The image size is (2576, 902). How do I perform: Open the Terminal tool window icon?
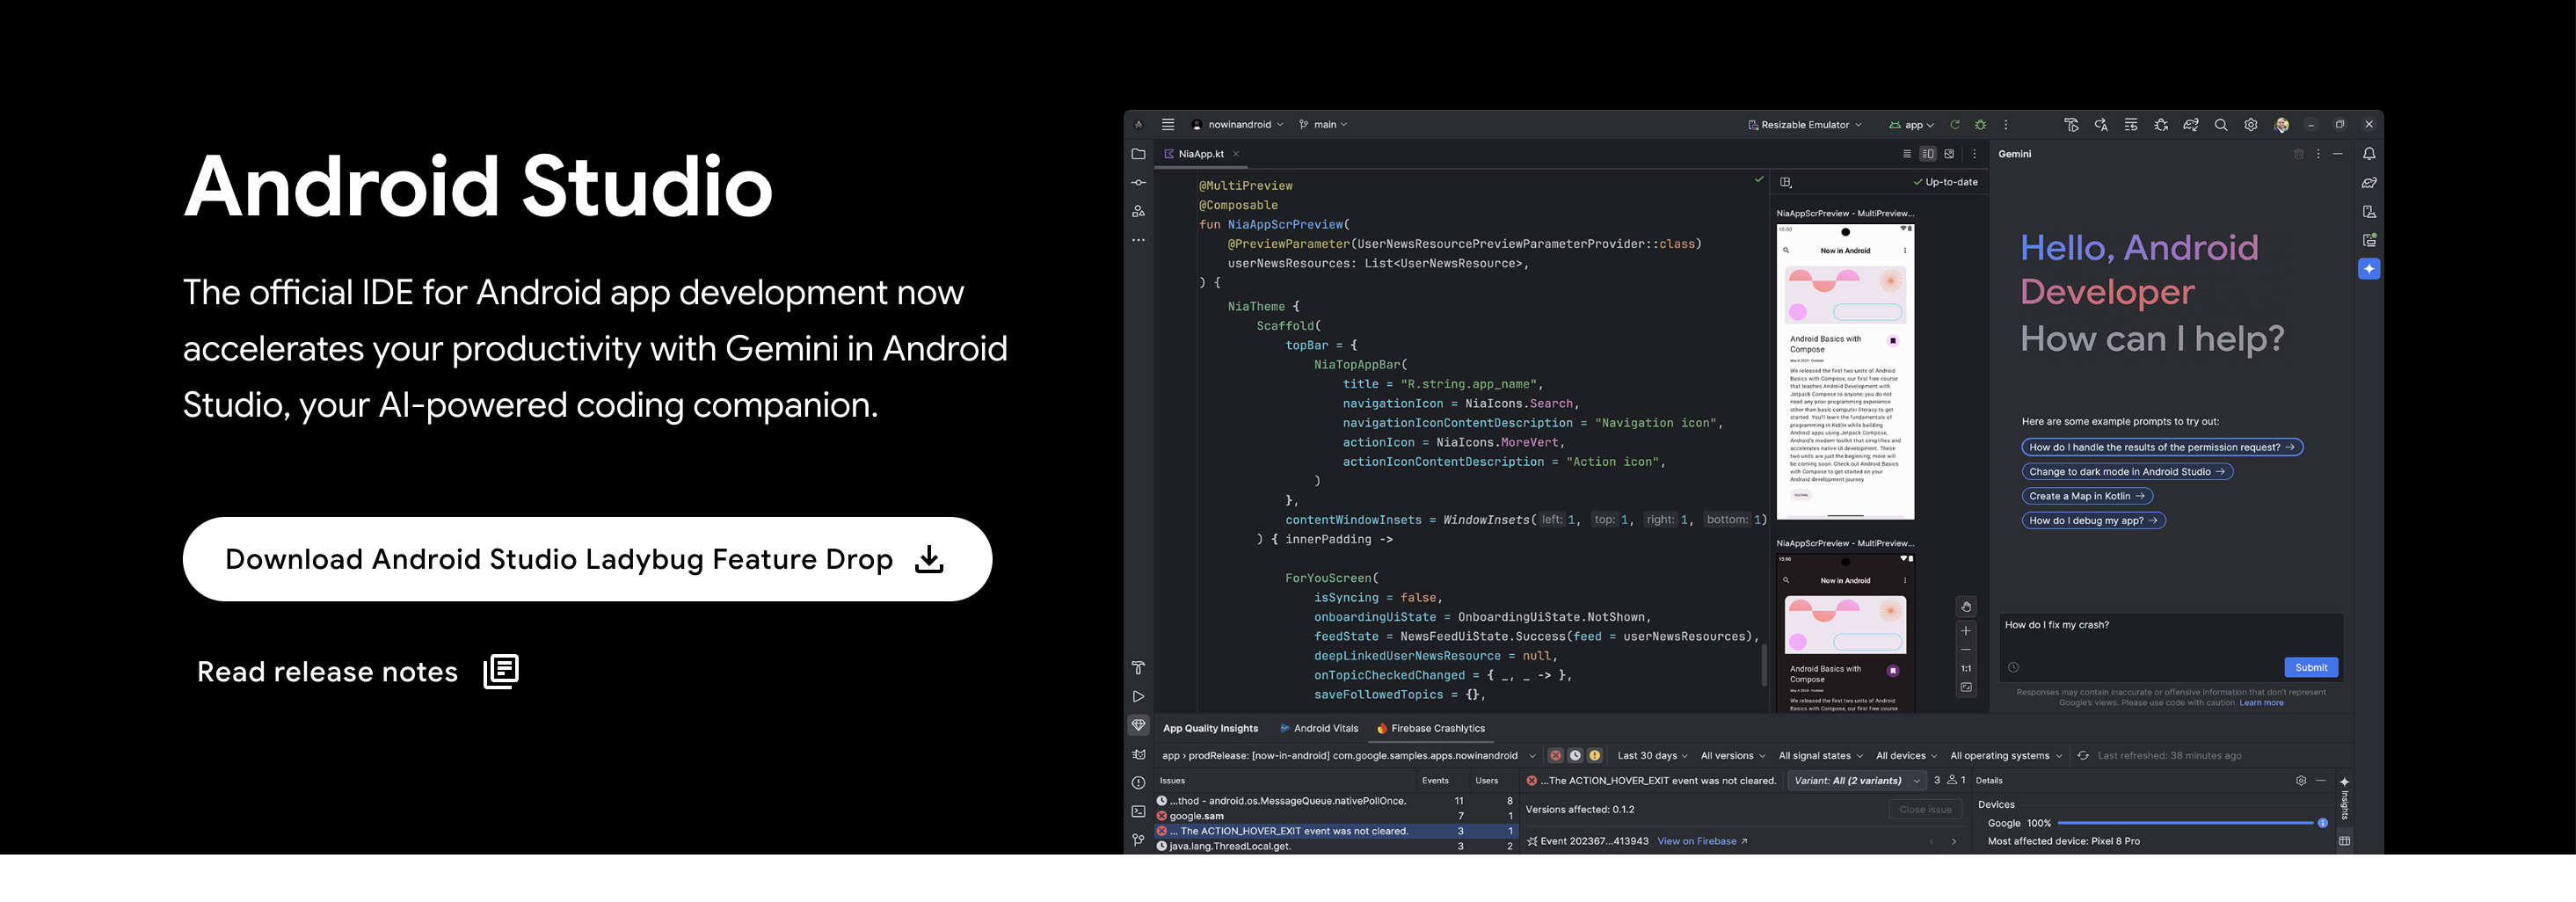[x=1138, y=812]
